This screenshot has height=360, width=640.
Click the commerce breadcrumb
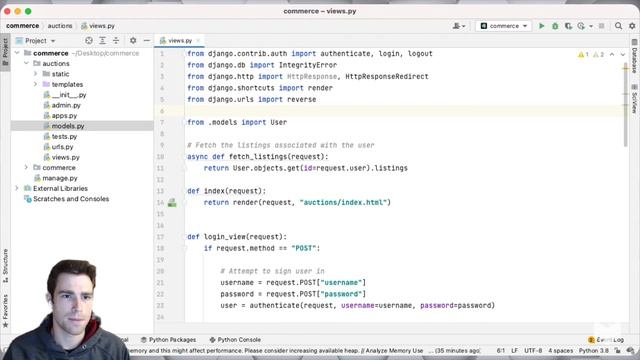click(22, 26)
